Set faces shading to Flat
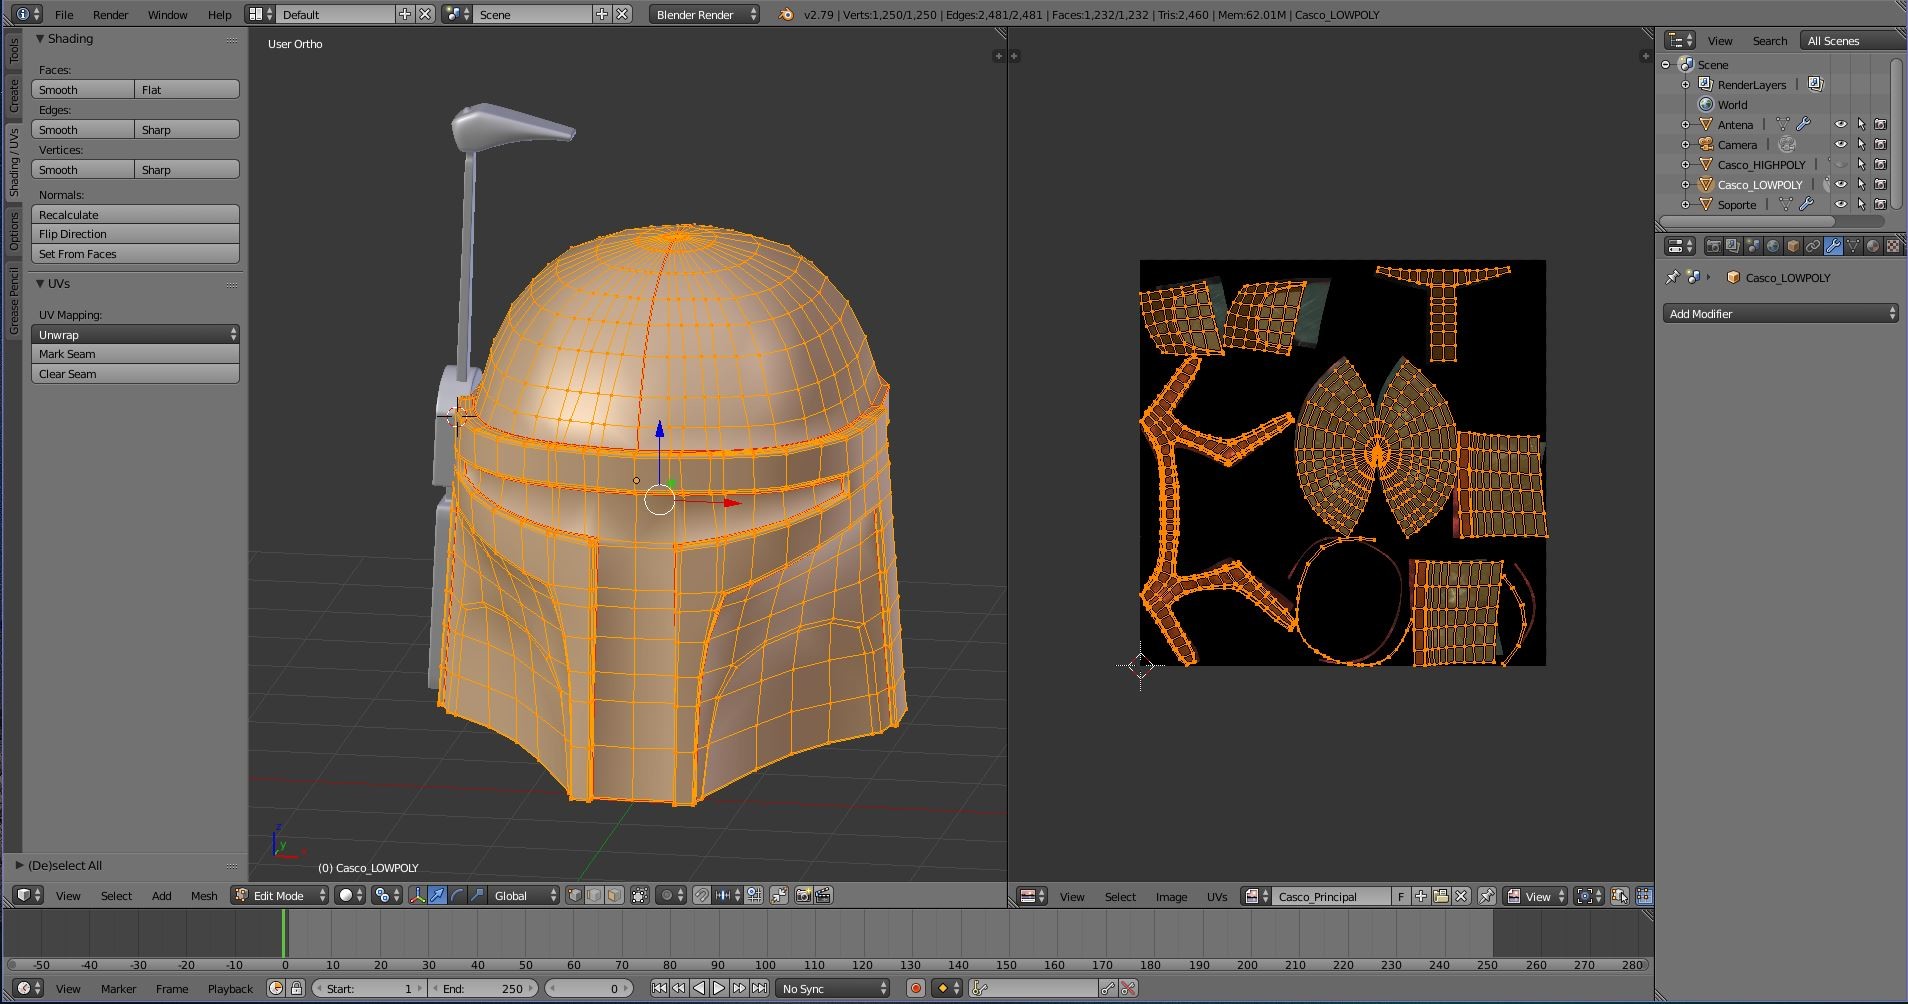This screenshot has width=1908, height=1004. coord(187,89)
